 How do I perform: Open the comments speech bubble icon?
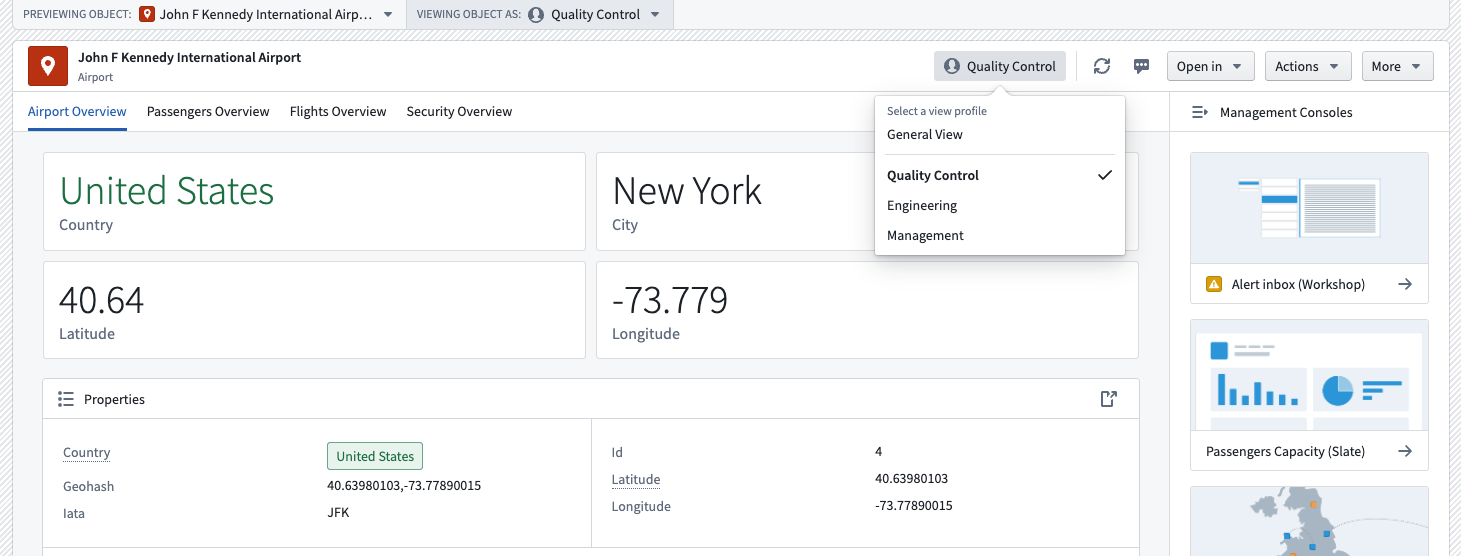click(x=1141, y=66)
